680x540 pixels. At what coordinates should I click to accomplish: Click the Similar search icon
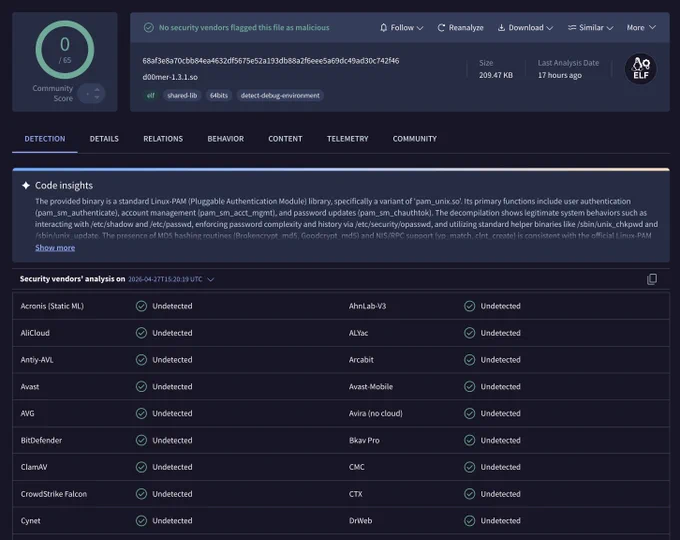tap(572, 28)
